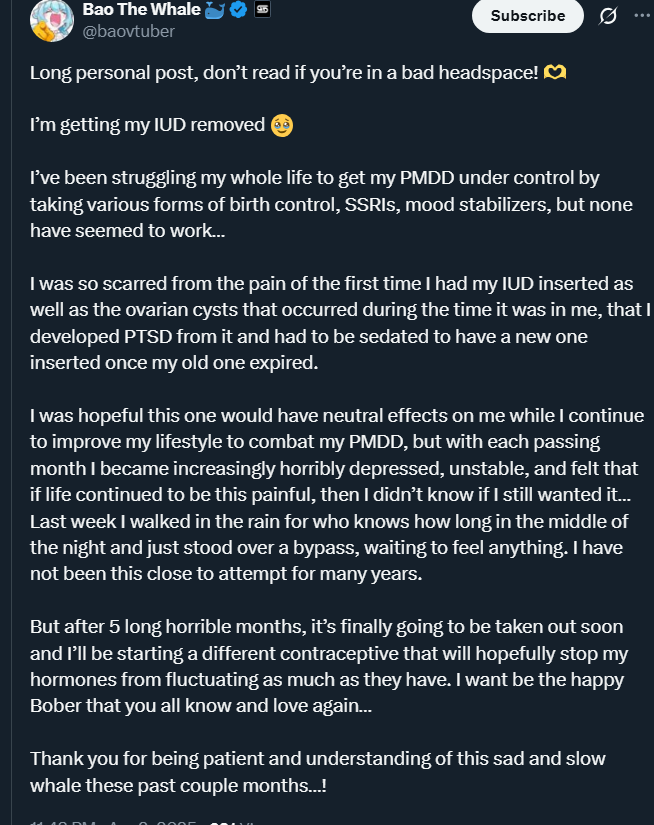Click the "But after 5 long horrible months" paragraph
654x825 pixels.
pos(329,666)
